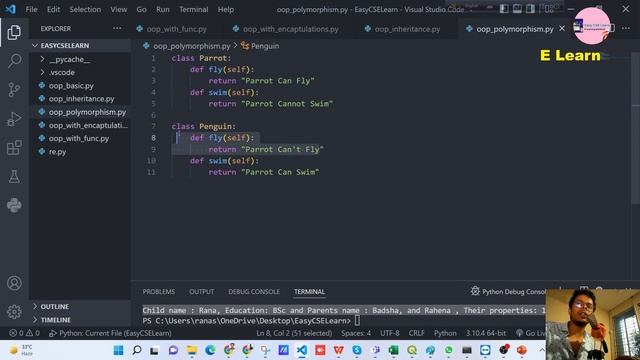The height and width of the screenshot is (360, 640).
Task: Click the VS Code logo icon
Action: coord(11,9)
